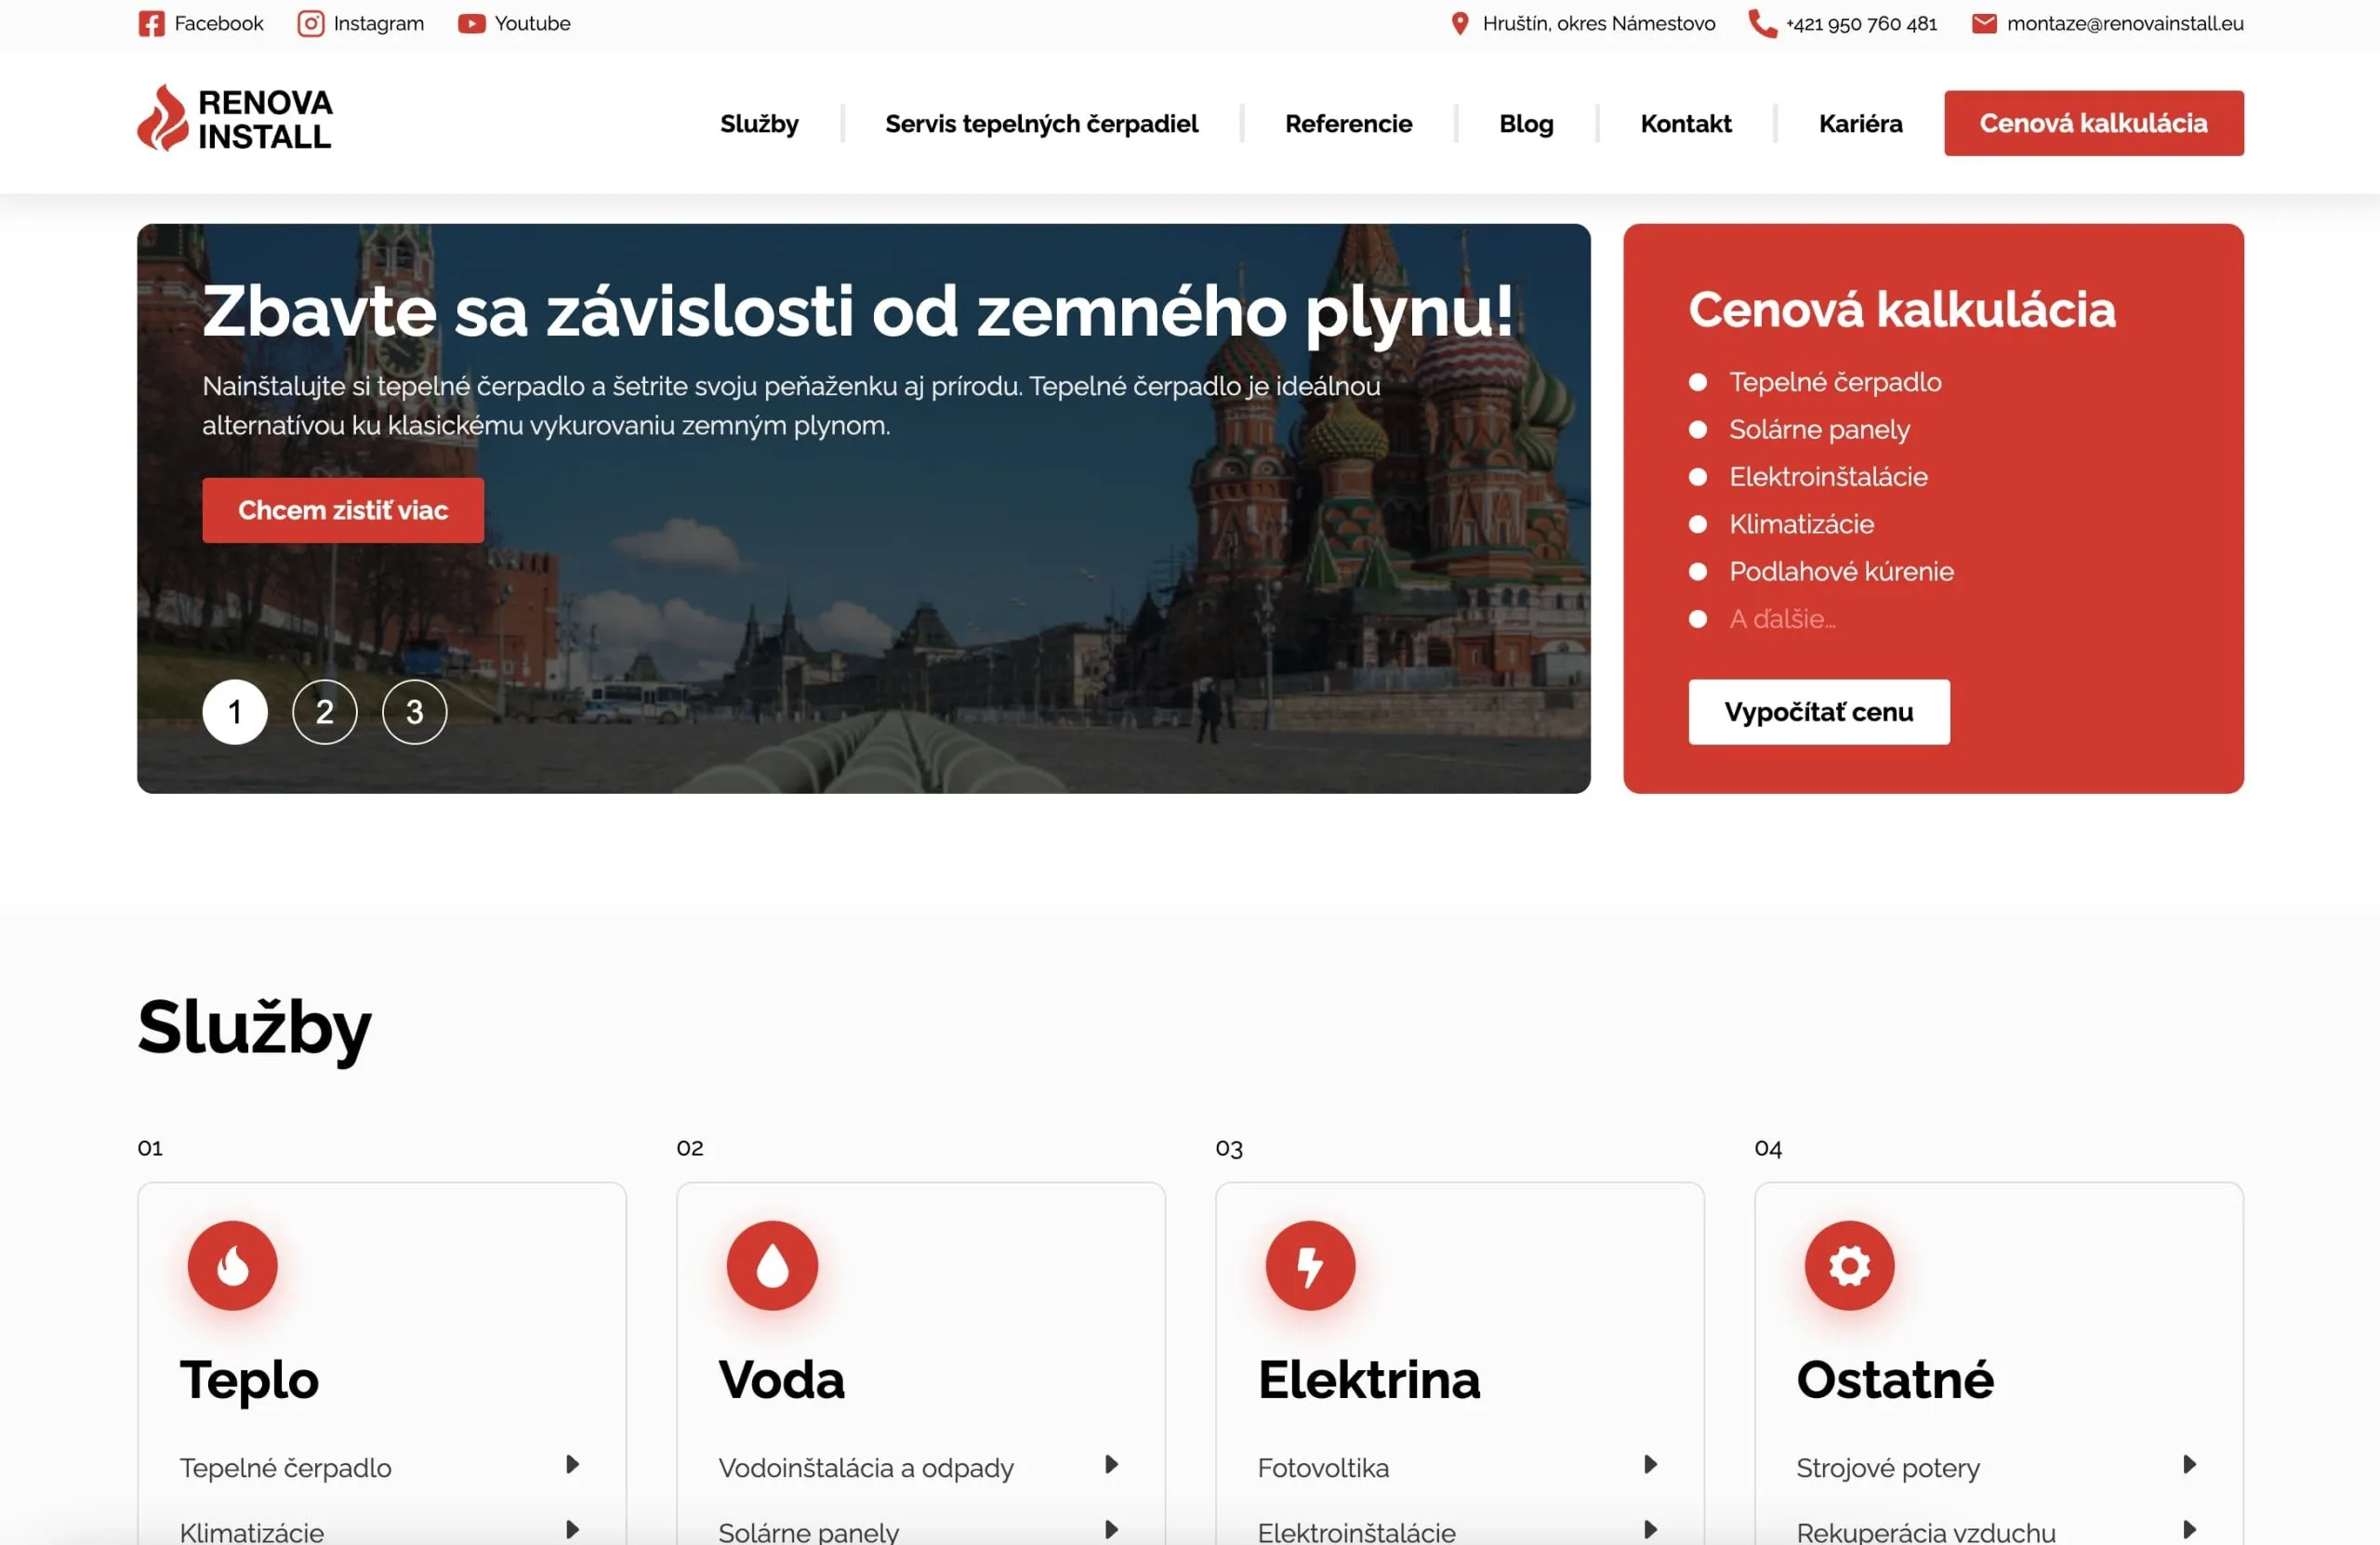
Task: Open the Facebook text link
Action: (x=219, y=24)
